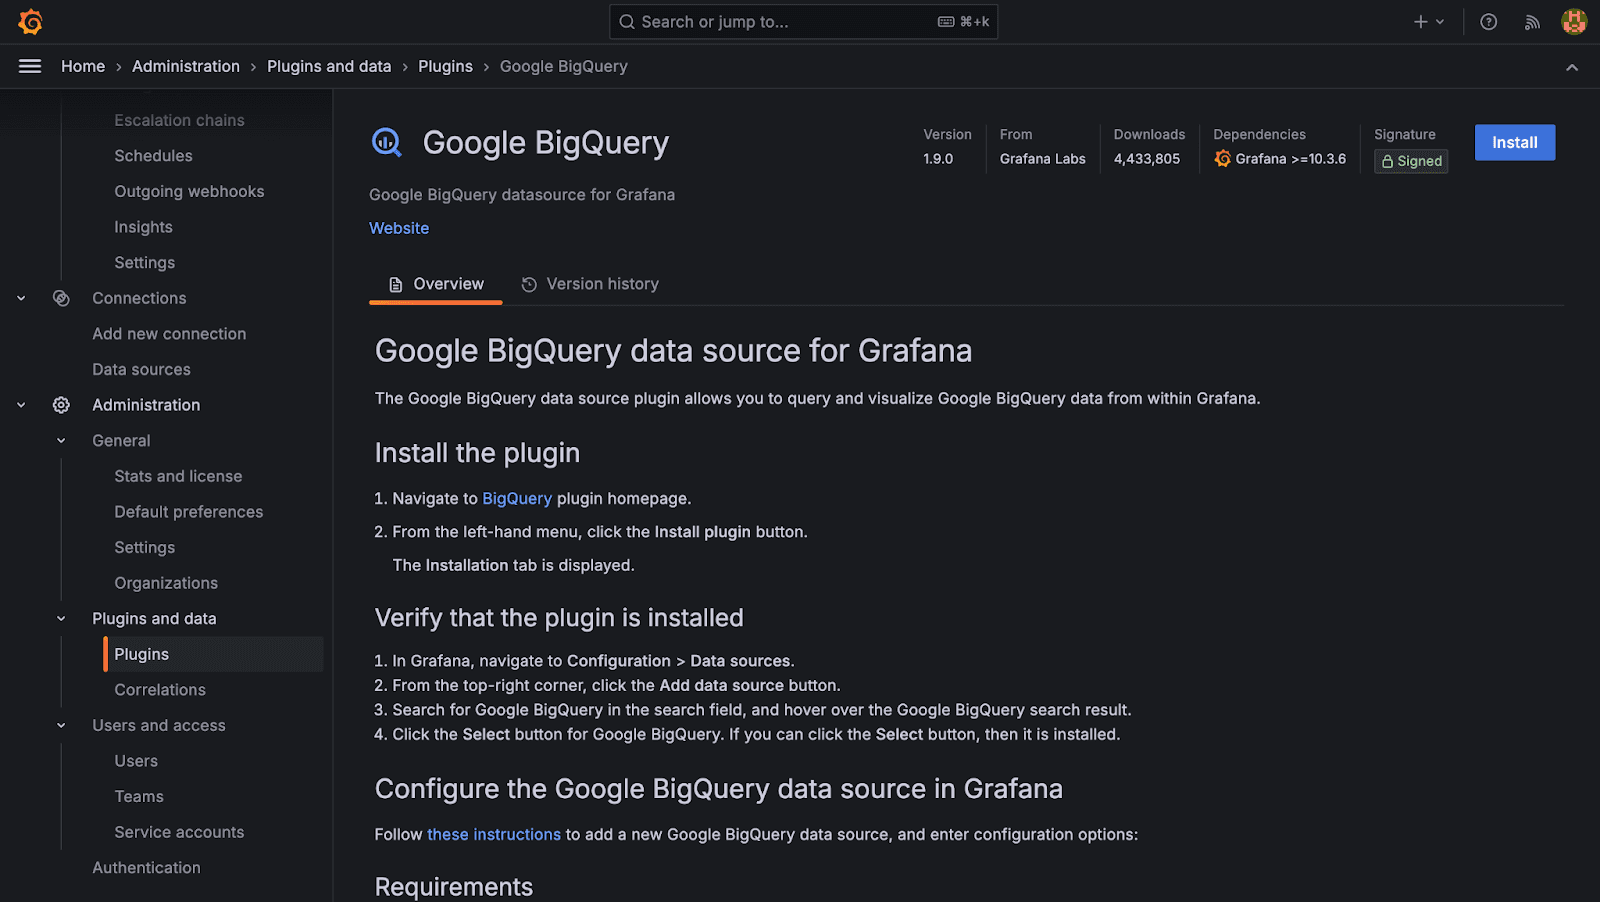
Task: Collapse the Plugins and data sidebar section
Action: [60, 618]
